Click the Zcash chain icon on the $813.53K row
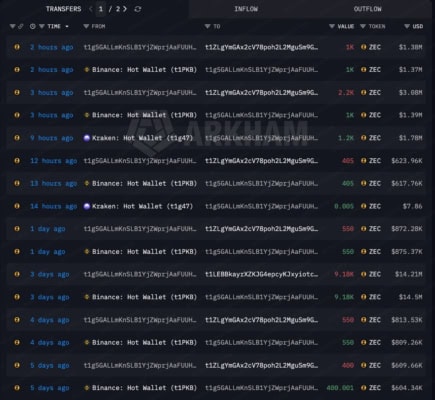The height and width of the screenshot is (400, 435). (x=17, y=320)
